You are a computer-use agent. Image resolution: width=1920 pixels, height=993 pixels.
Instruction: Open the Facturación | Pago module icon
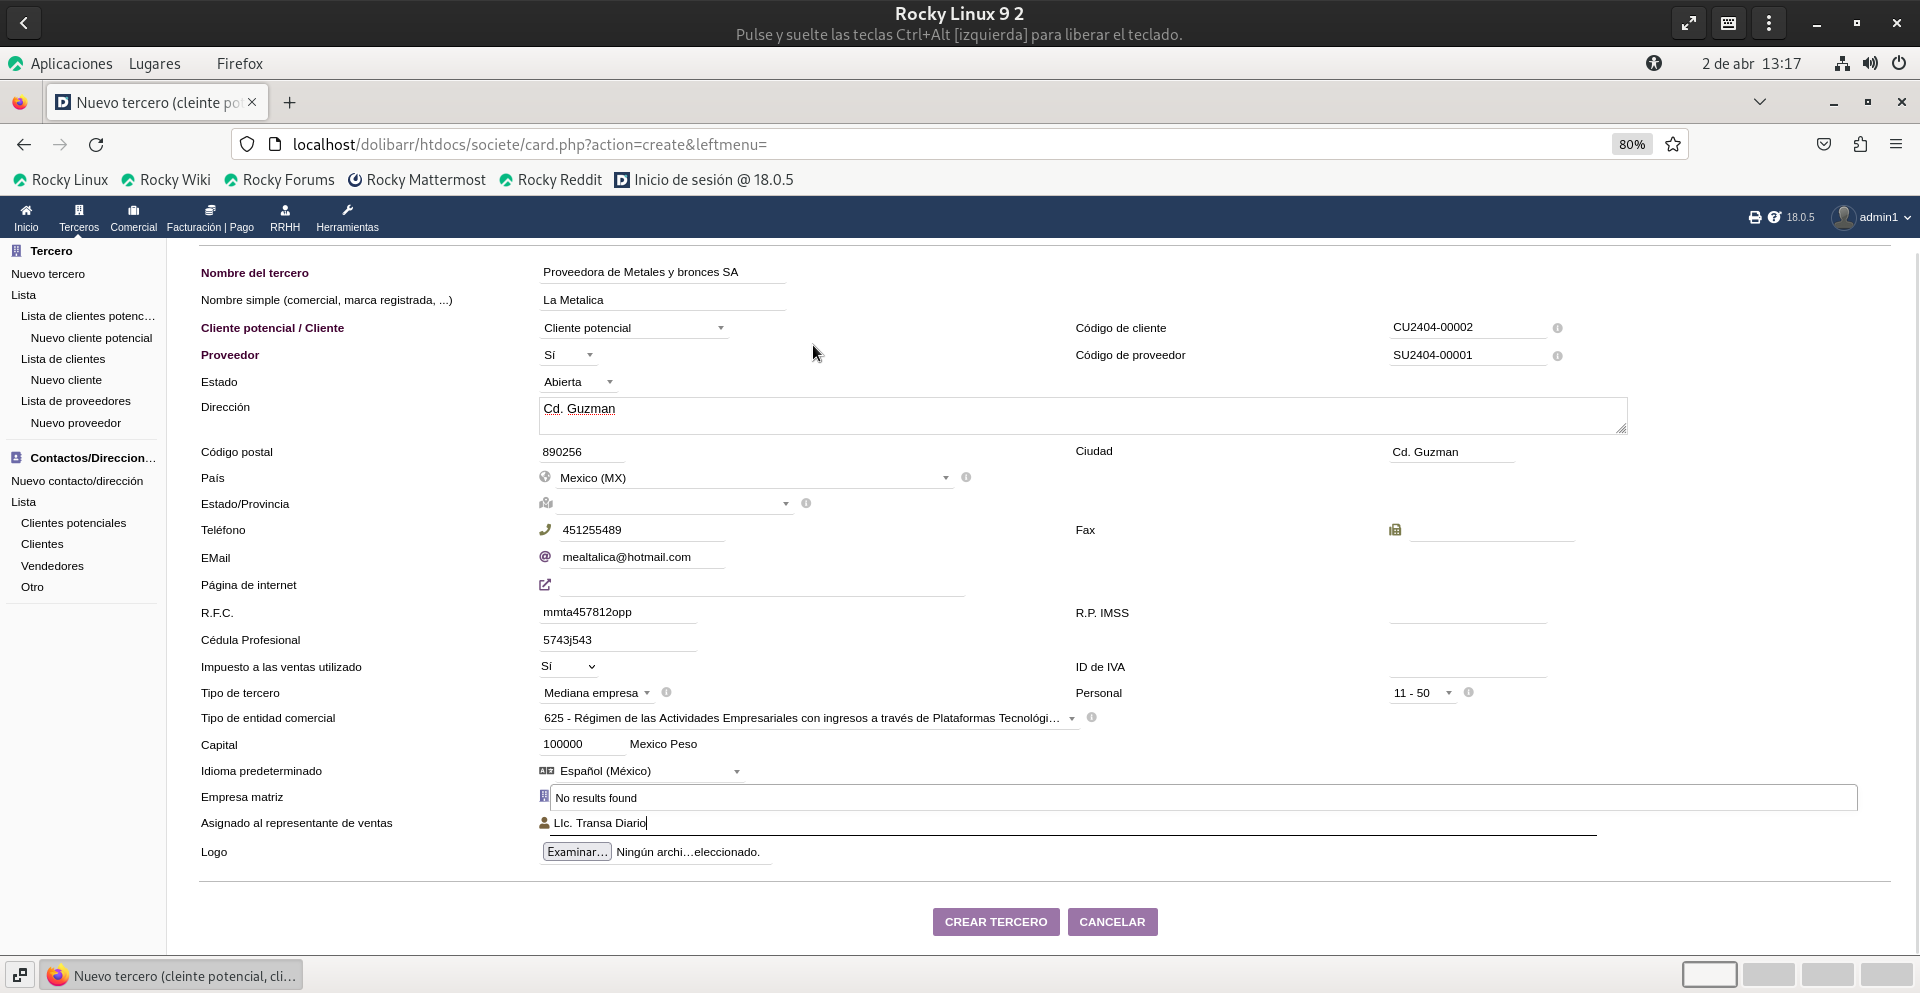coord(210,211)
